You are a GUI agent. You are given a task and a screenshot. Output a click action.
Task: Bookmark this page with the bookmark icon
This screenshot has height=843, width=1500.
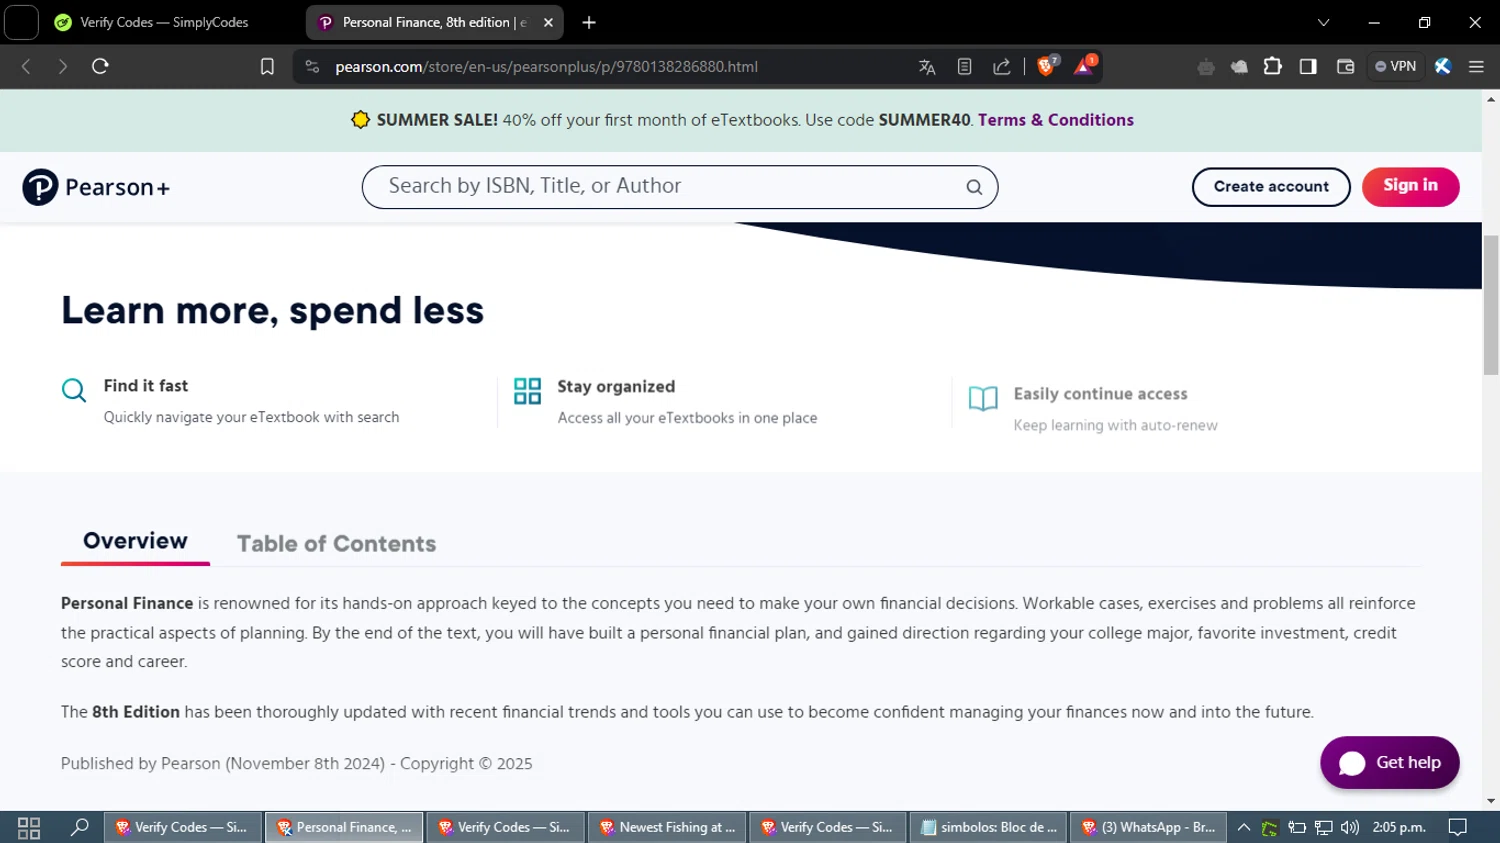pyautogui.click(x=267, y=66)
